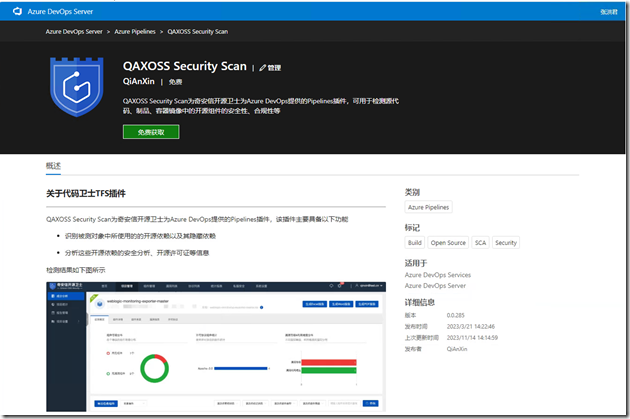Click the 关于代码卫士TFS插件 heading
Image resolution: width=630 pixels, height=419 pixels.
click(86, 194)
